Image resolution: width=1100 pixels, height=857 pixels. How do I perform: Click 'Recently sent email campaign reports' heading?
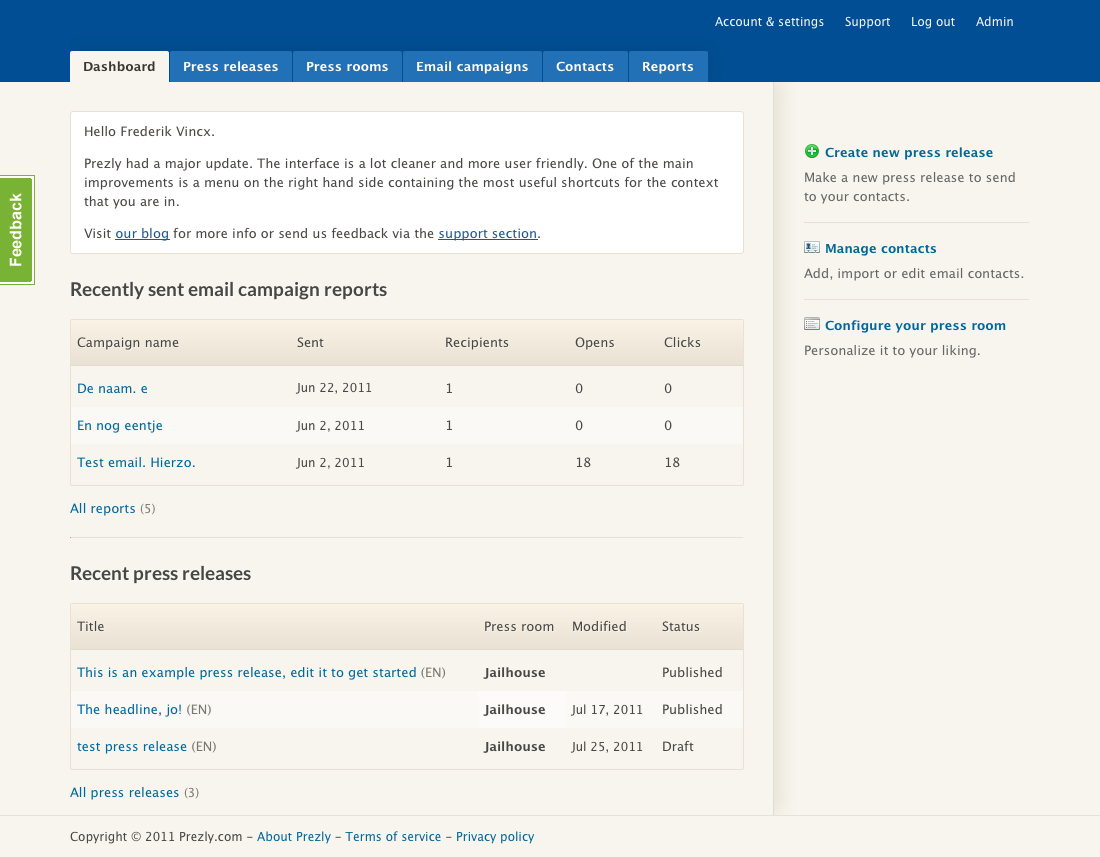(229, 290)
